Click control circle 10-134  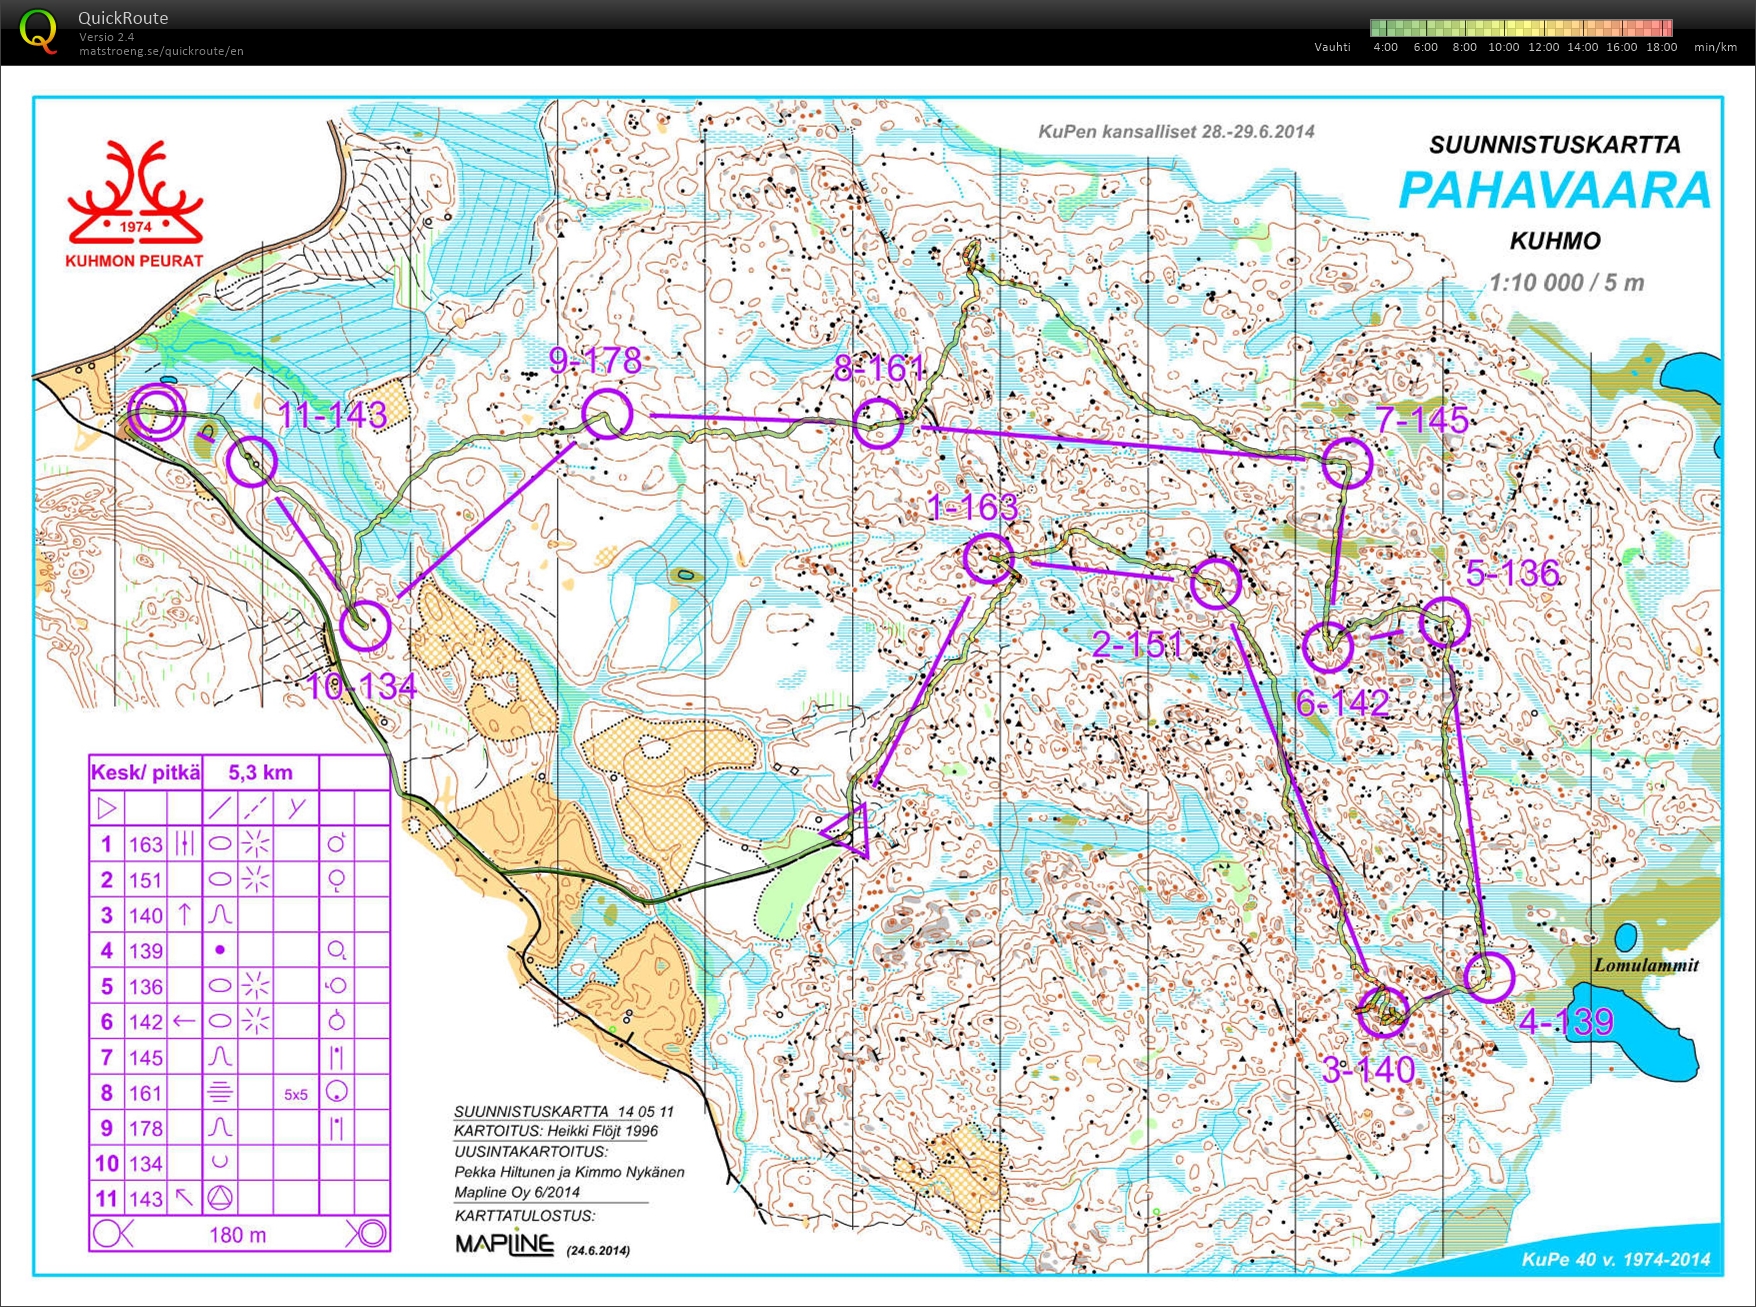pos(364,626)
